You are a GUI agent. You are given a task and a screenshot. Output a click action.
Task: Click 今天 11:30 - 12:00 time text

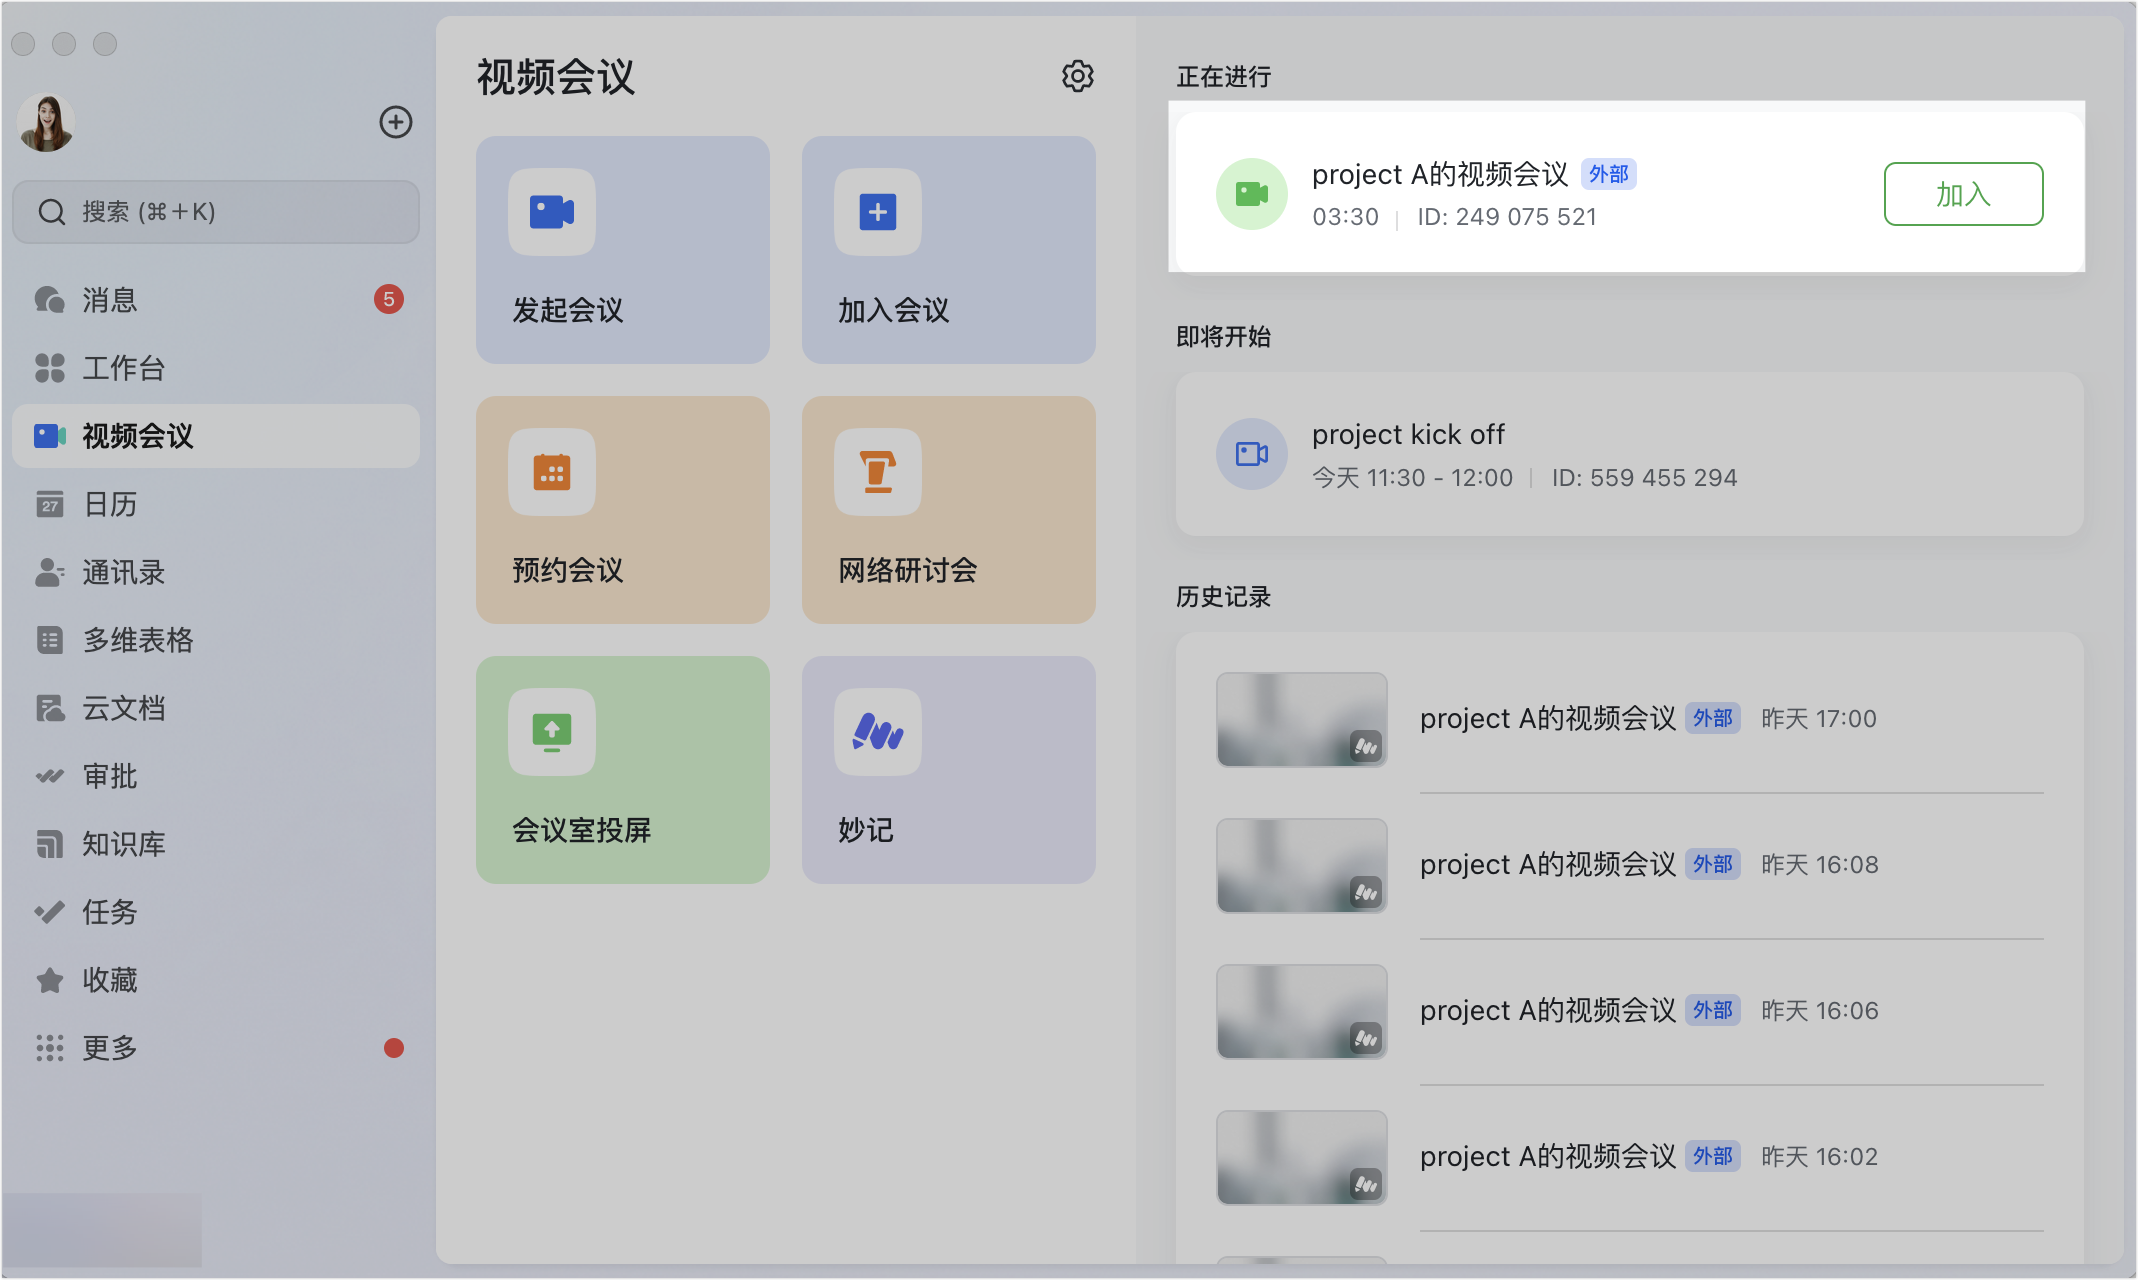pyautogui.click(x=1412, y=478)
